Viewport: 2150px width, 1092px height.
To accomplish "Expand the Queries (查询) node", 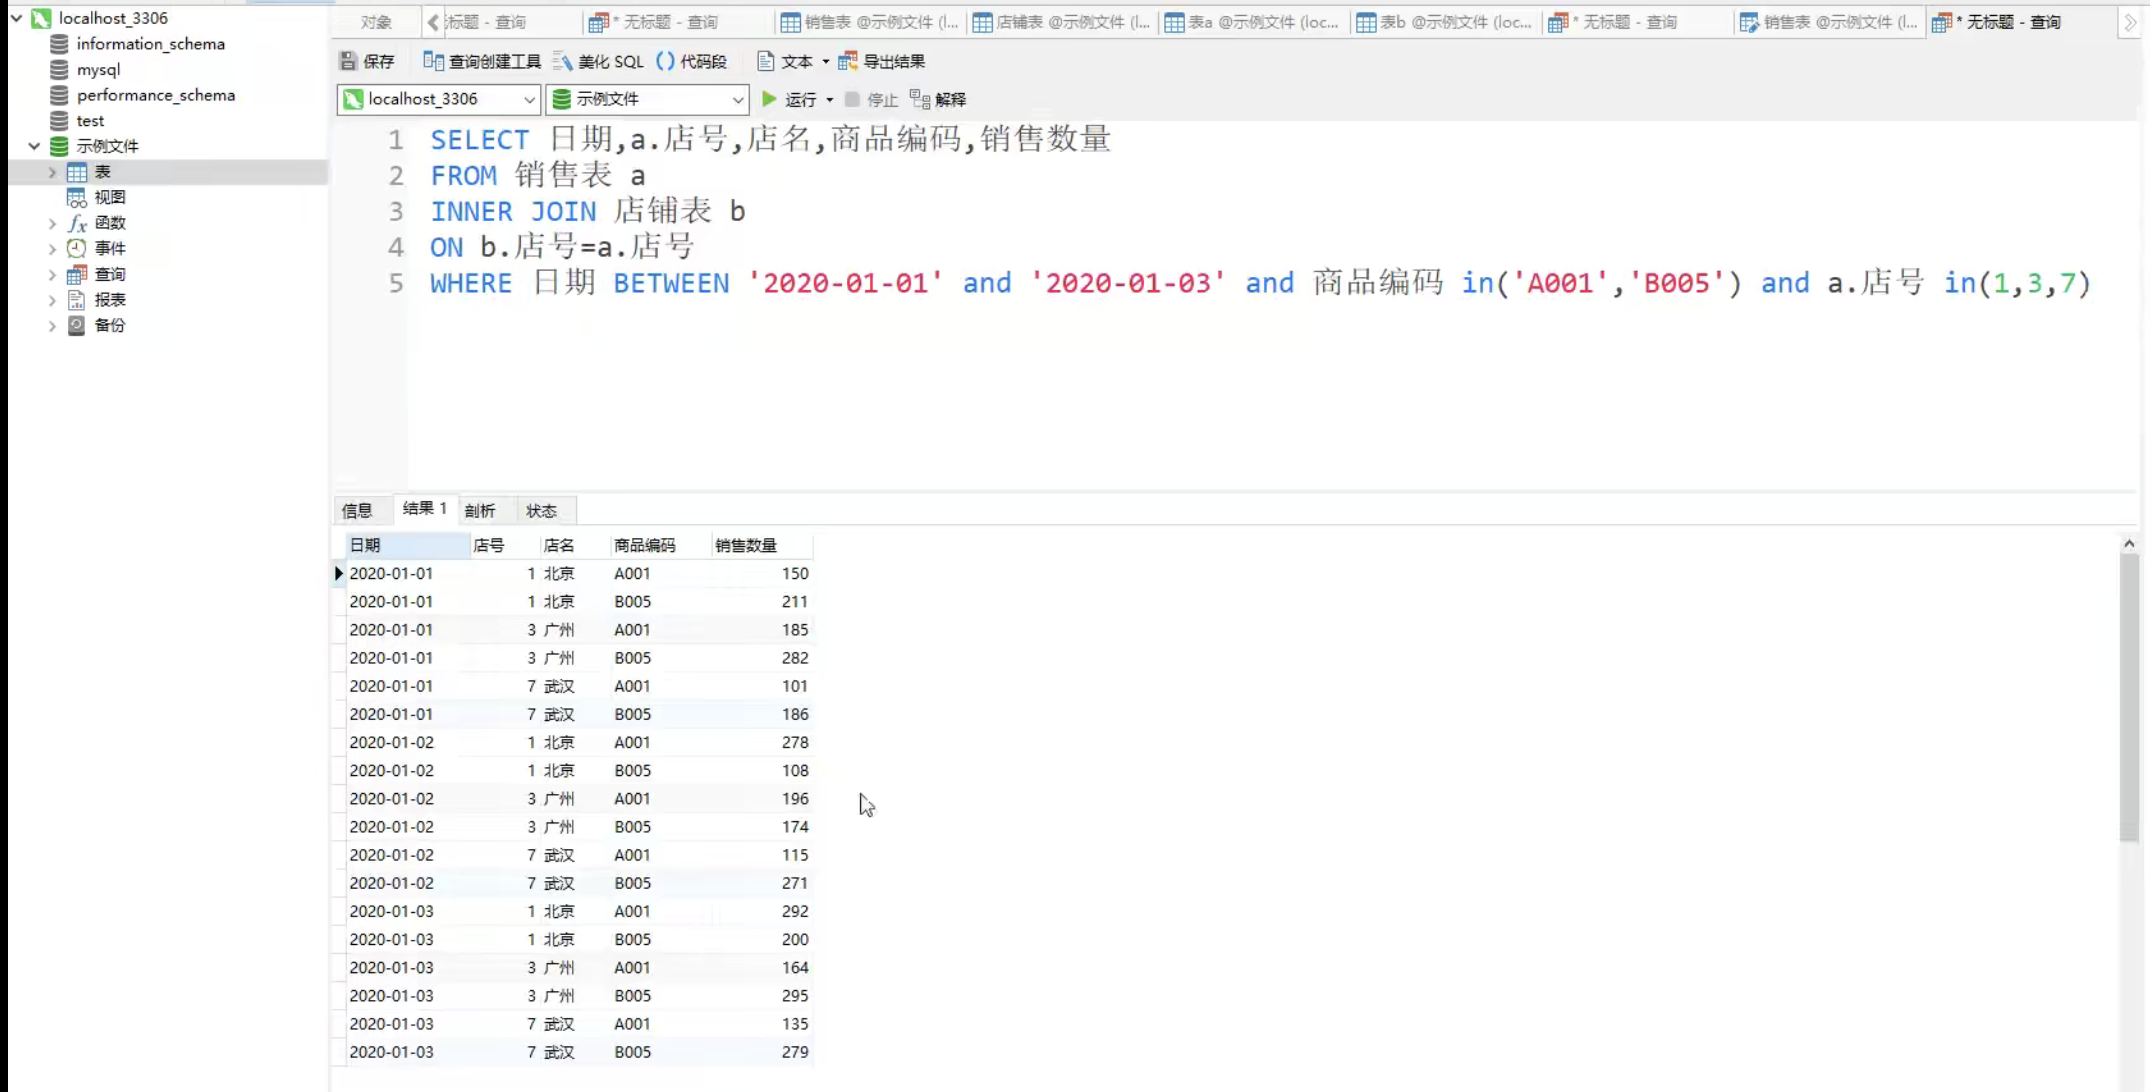I will 52,274.
